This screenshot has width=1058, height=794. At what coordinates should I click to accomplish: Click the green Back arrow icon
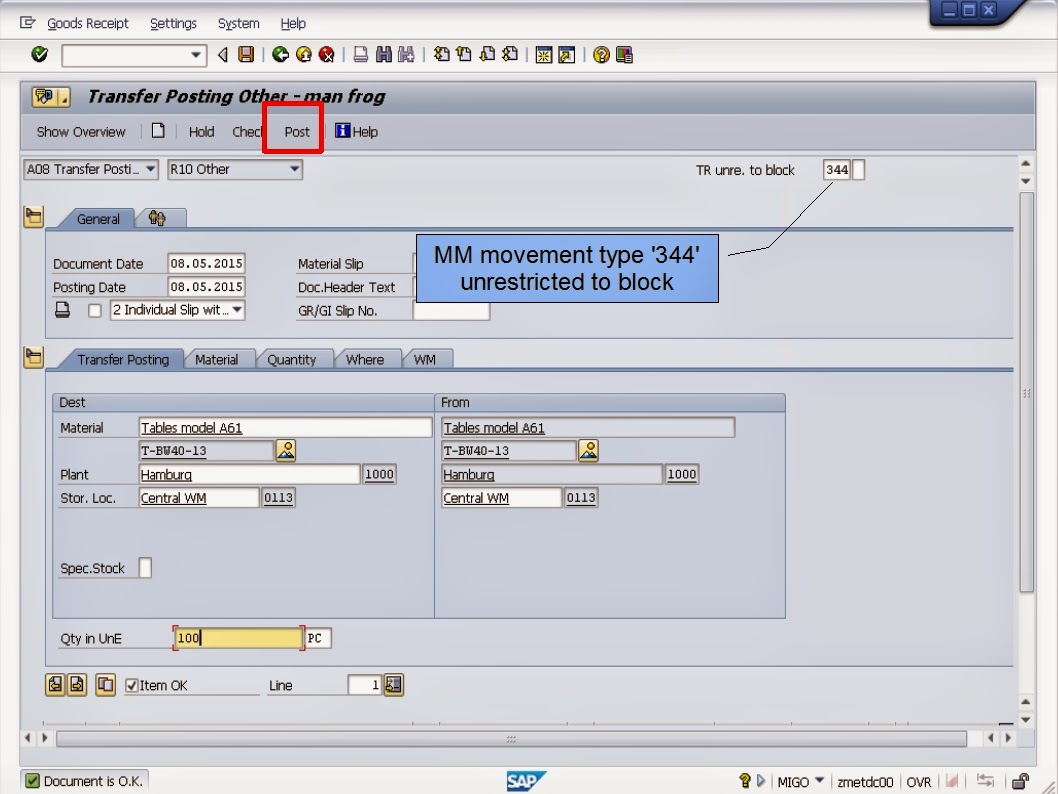pyautogui.click(x=282, y=55)
